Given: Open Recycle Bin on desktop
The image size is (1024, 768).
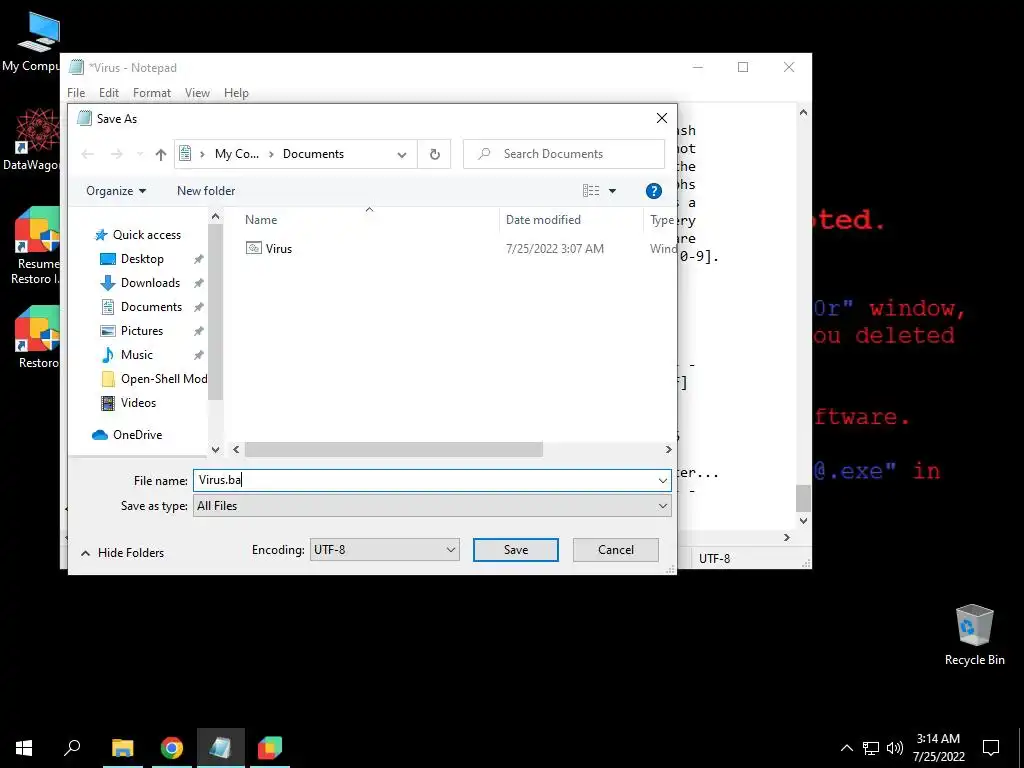Looking at the screenshot, I should click(x=974, y=635).
